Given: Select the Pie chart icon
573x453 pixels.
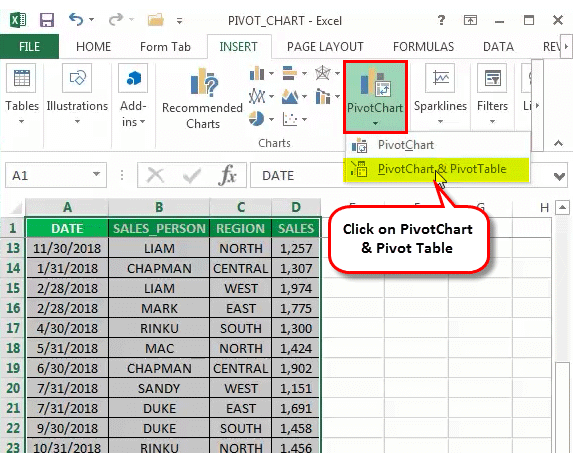Looking at the screenshot, I should pos(256,119).
